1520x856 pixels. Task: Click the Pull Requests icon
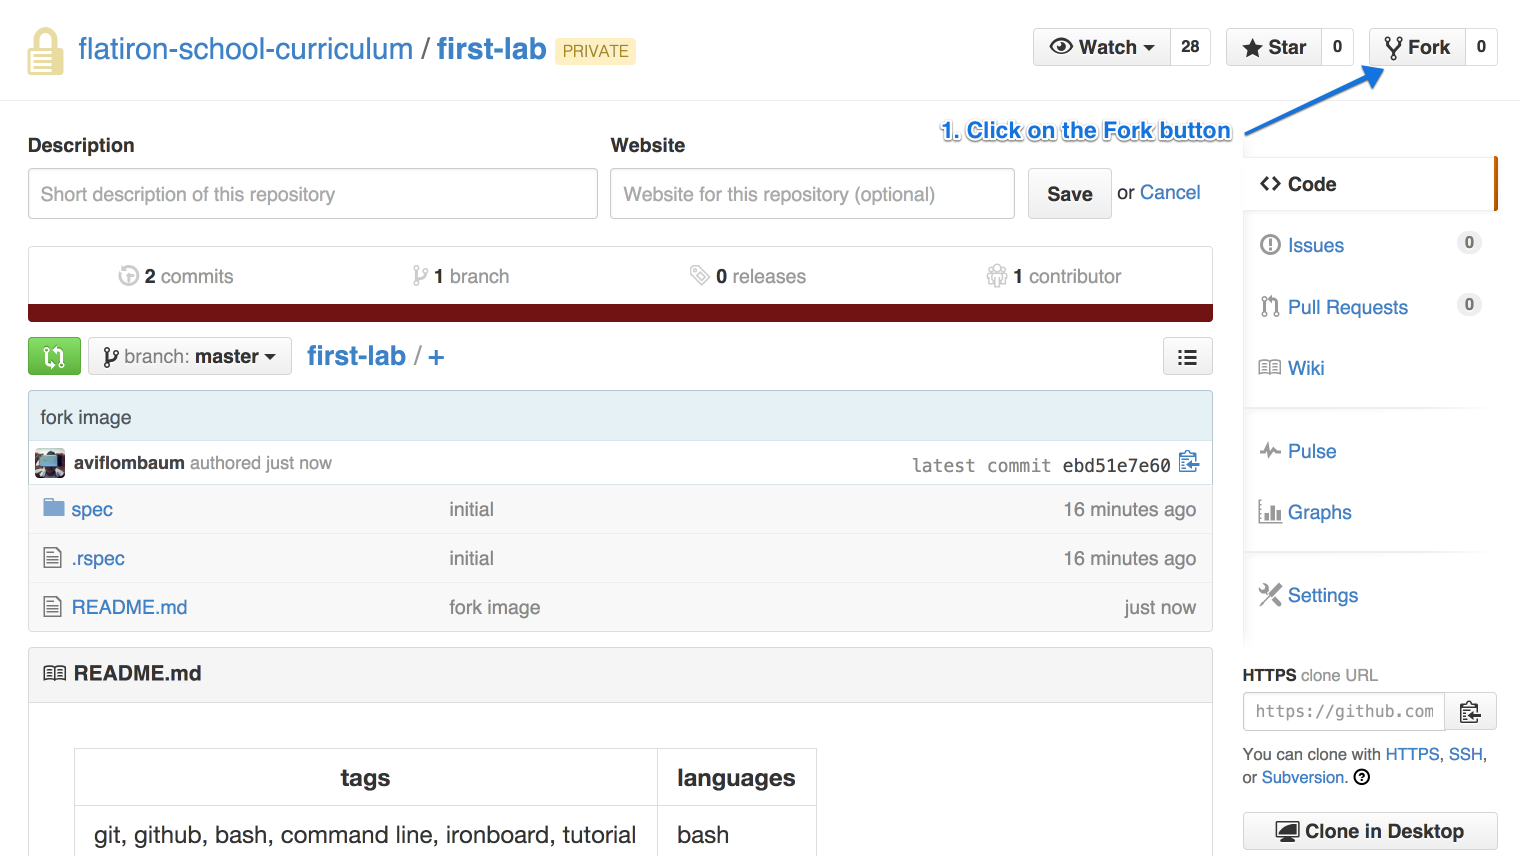click(x=1270, y=307)
